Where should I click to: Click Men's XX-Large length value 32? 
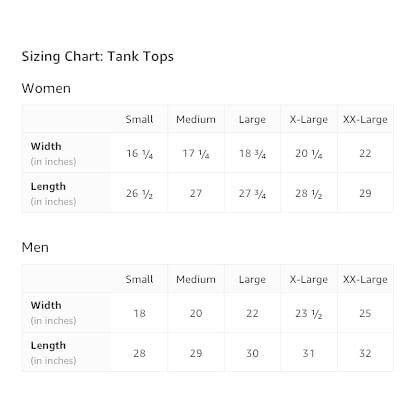pos(365,353)
